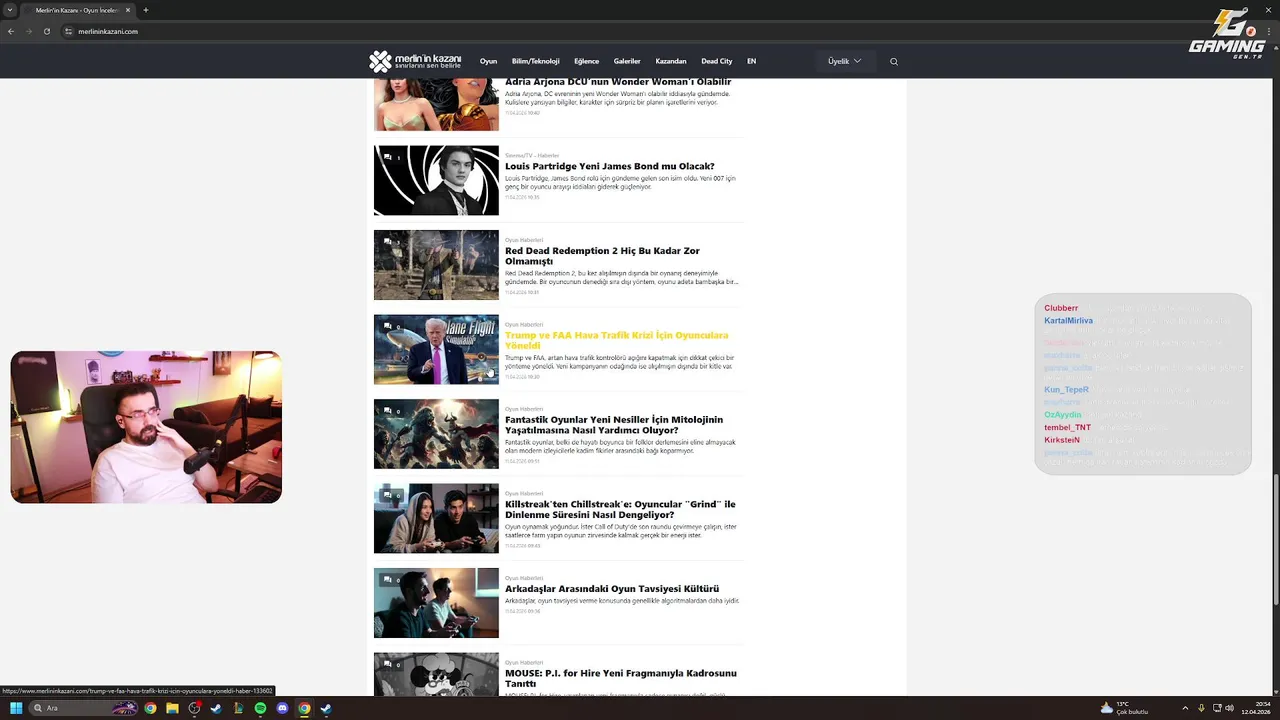Click the comment icon on Killstreak thumbnail
The width and height of the screenshot is (1280, 720).
coord(390,495)
